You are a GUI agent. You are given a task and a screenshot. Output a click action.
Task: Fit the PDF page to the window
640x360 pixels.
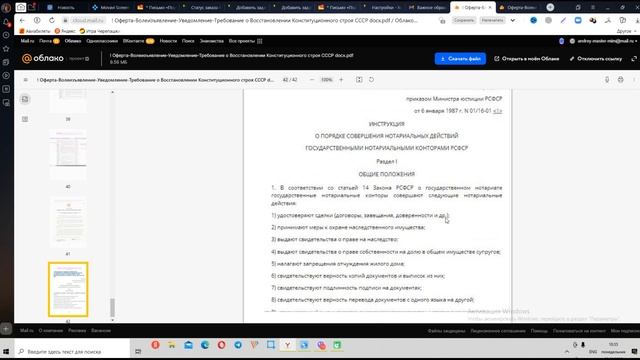[x=359, y=80]
